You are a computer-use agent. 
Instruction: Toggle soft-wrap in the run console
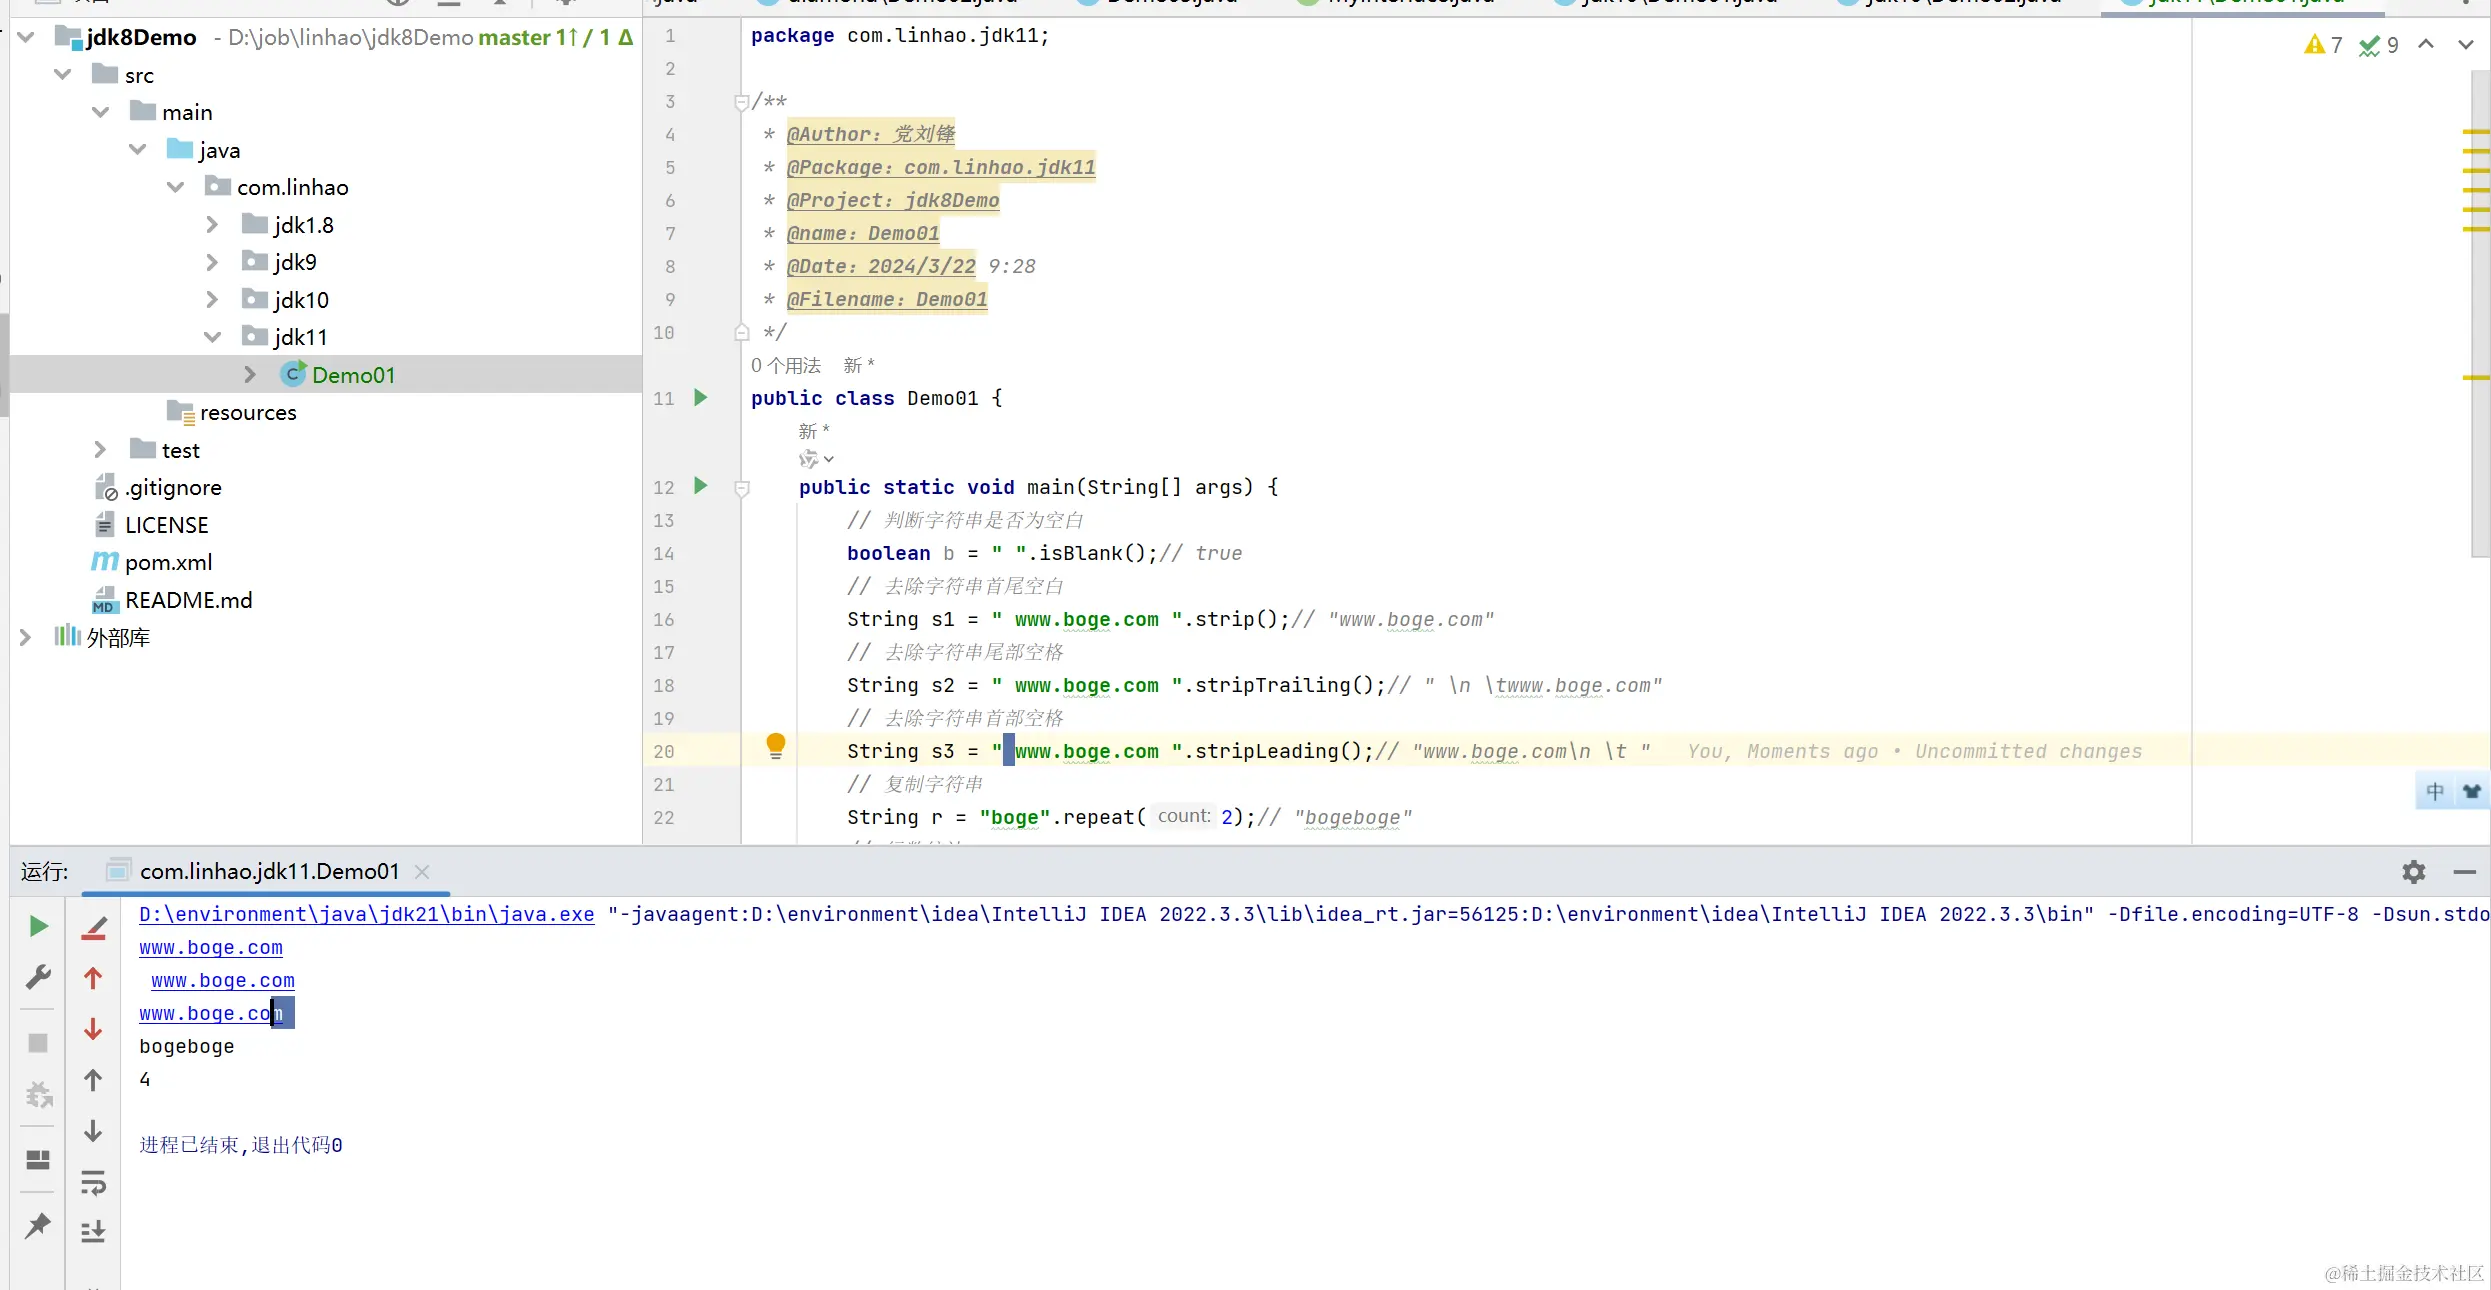point(93,1184)
